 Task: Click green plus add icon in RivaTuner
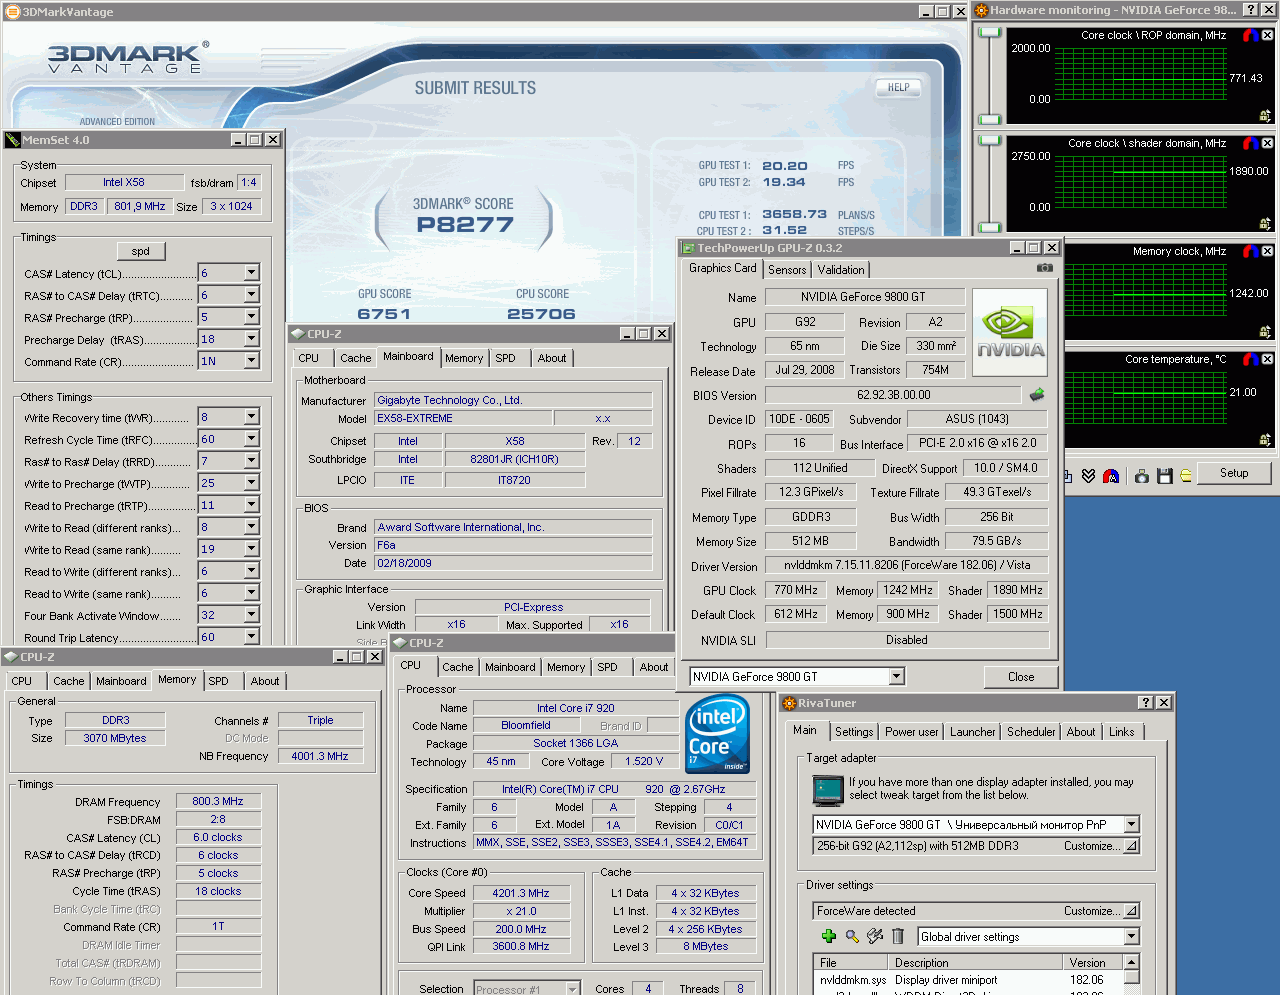click(x=828, y=936)
